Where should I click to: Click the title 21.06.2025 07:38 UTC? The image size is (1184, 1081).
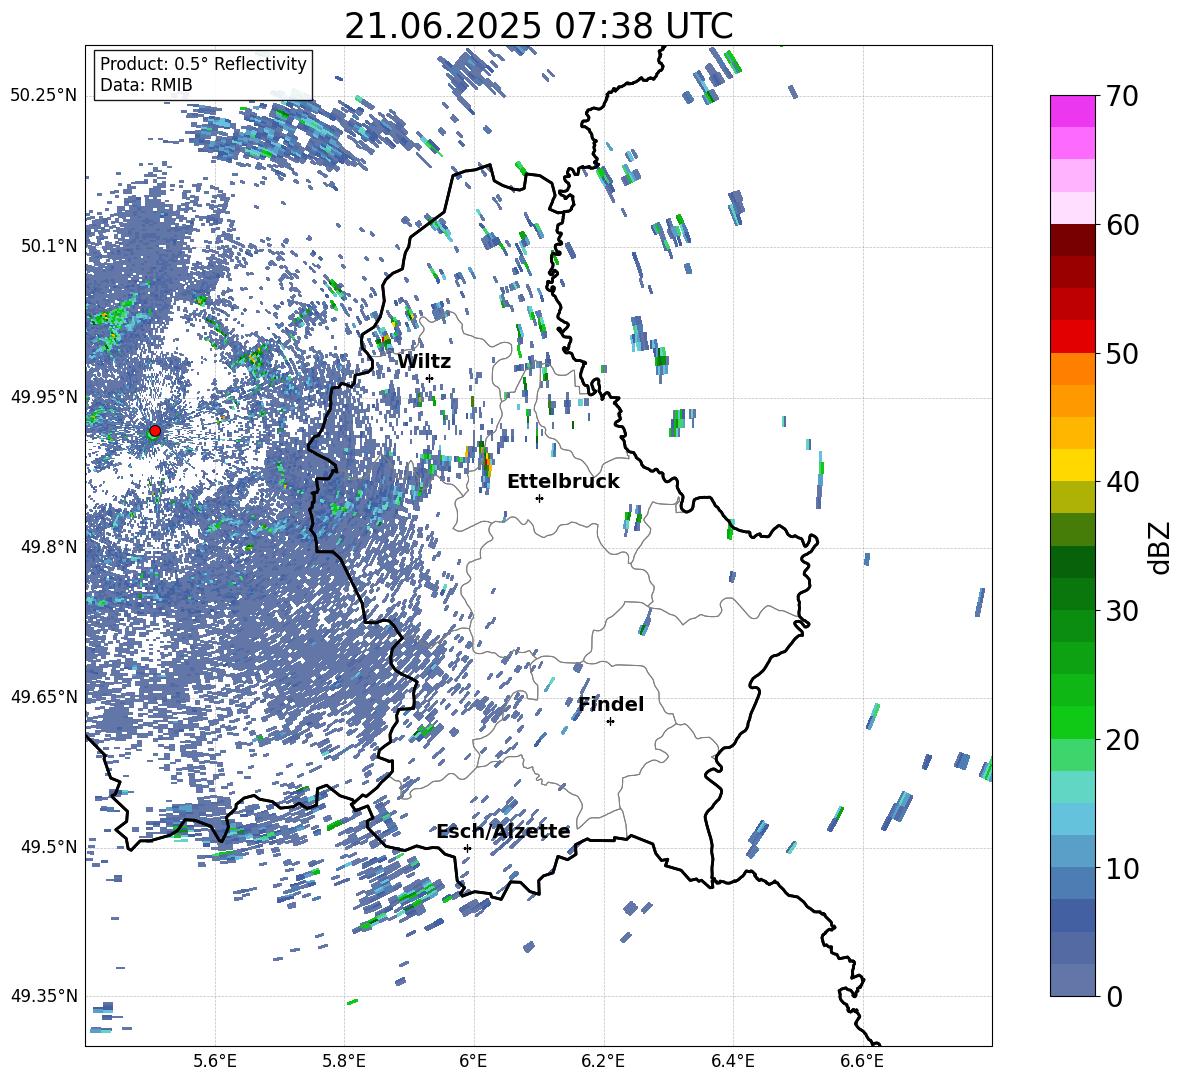tap(538, 26)
